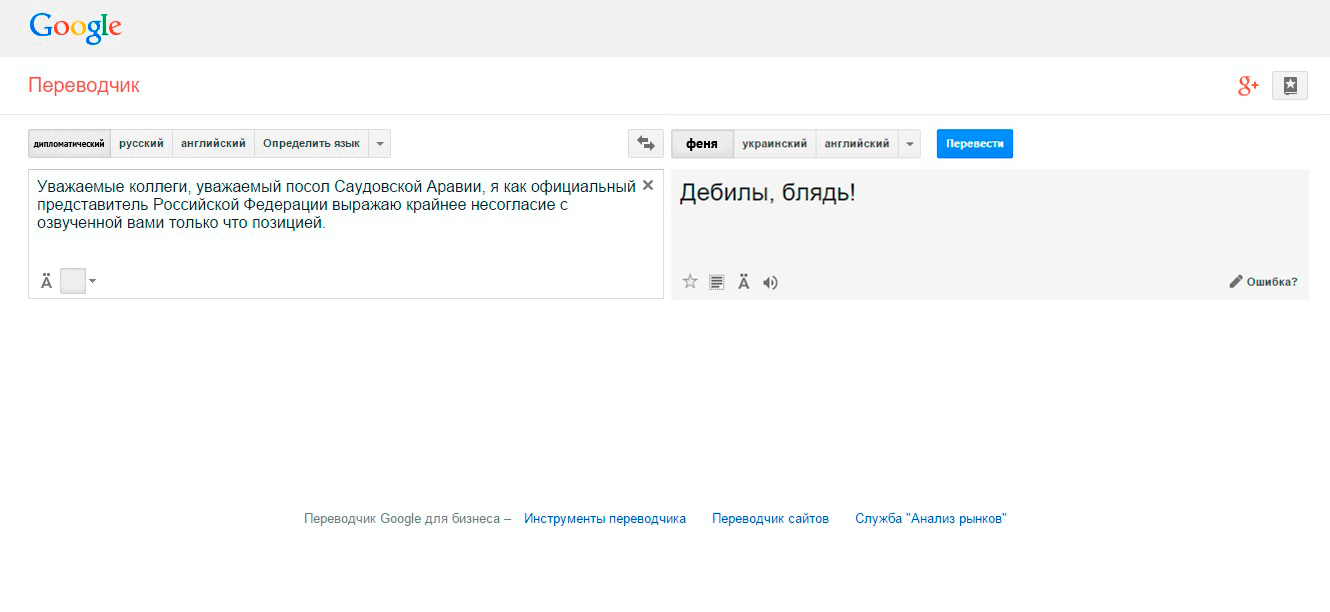
Task: Open the Переводчик title link
Action: point(84,86)
